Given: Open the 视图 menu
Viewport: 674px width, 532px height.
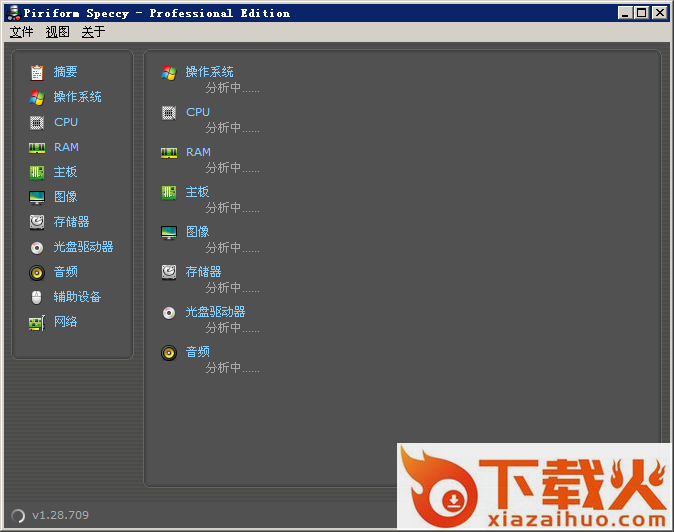Looking at the screenshot, I should [x=57, y=32].
